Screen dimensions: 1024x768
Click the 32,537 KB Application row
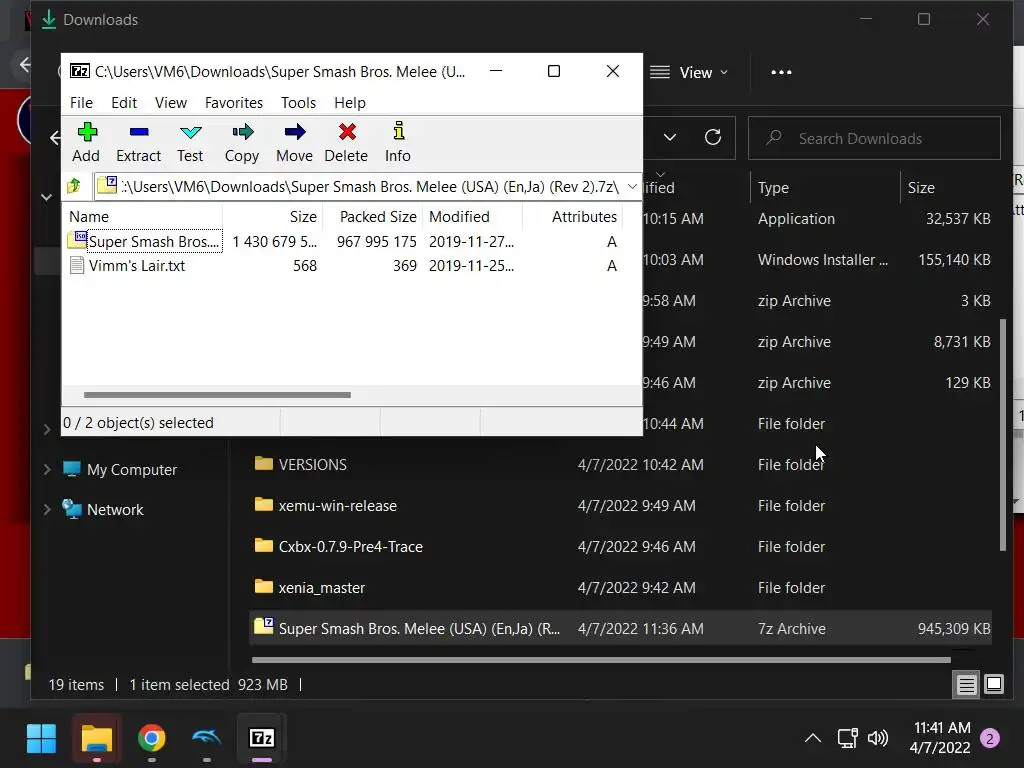click(x=816, y=219)
